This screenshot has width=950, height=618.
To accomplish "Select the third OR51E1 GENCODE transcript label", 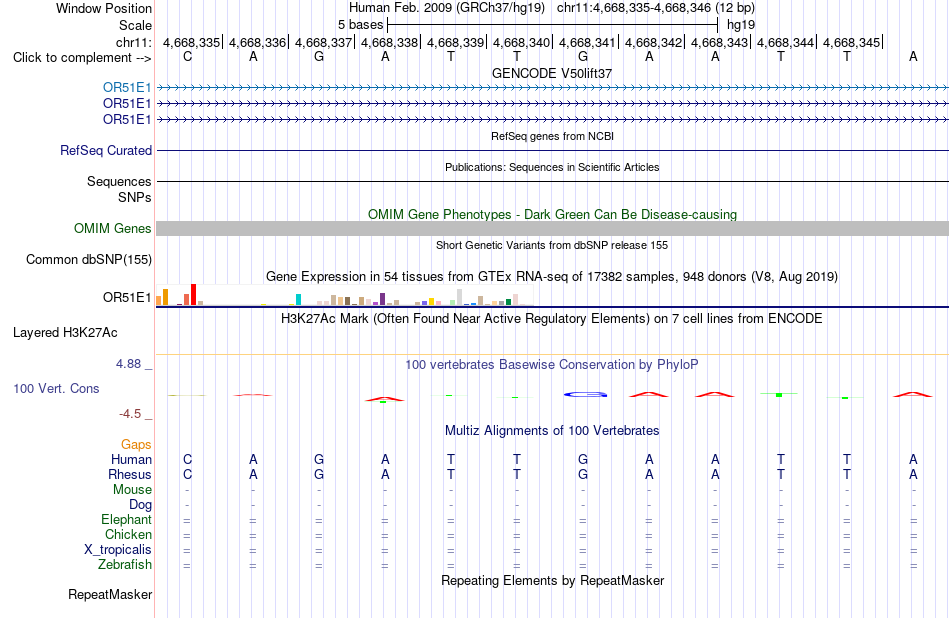I will coord(127,119).
